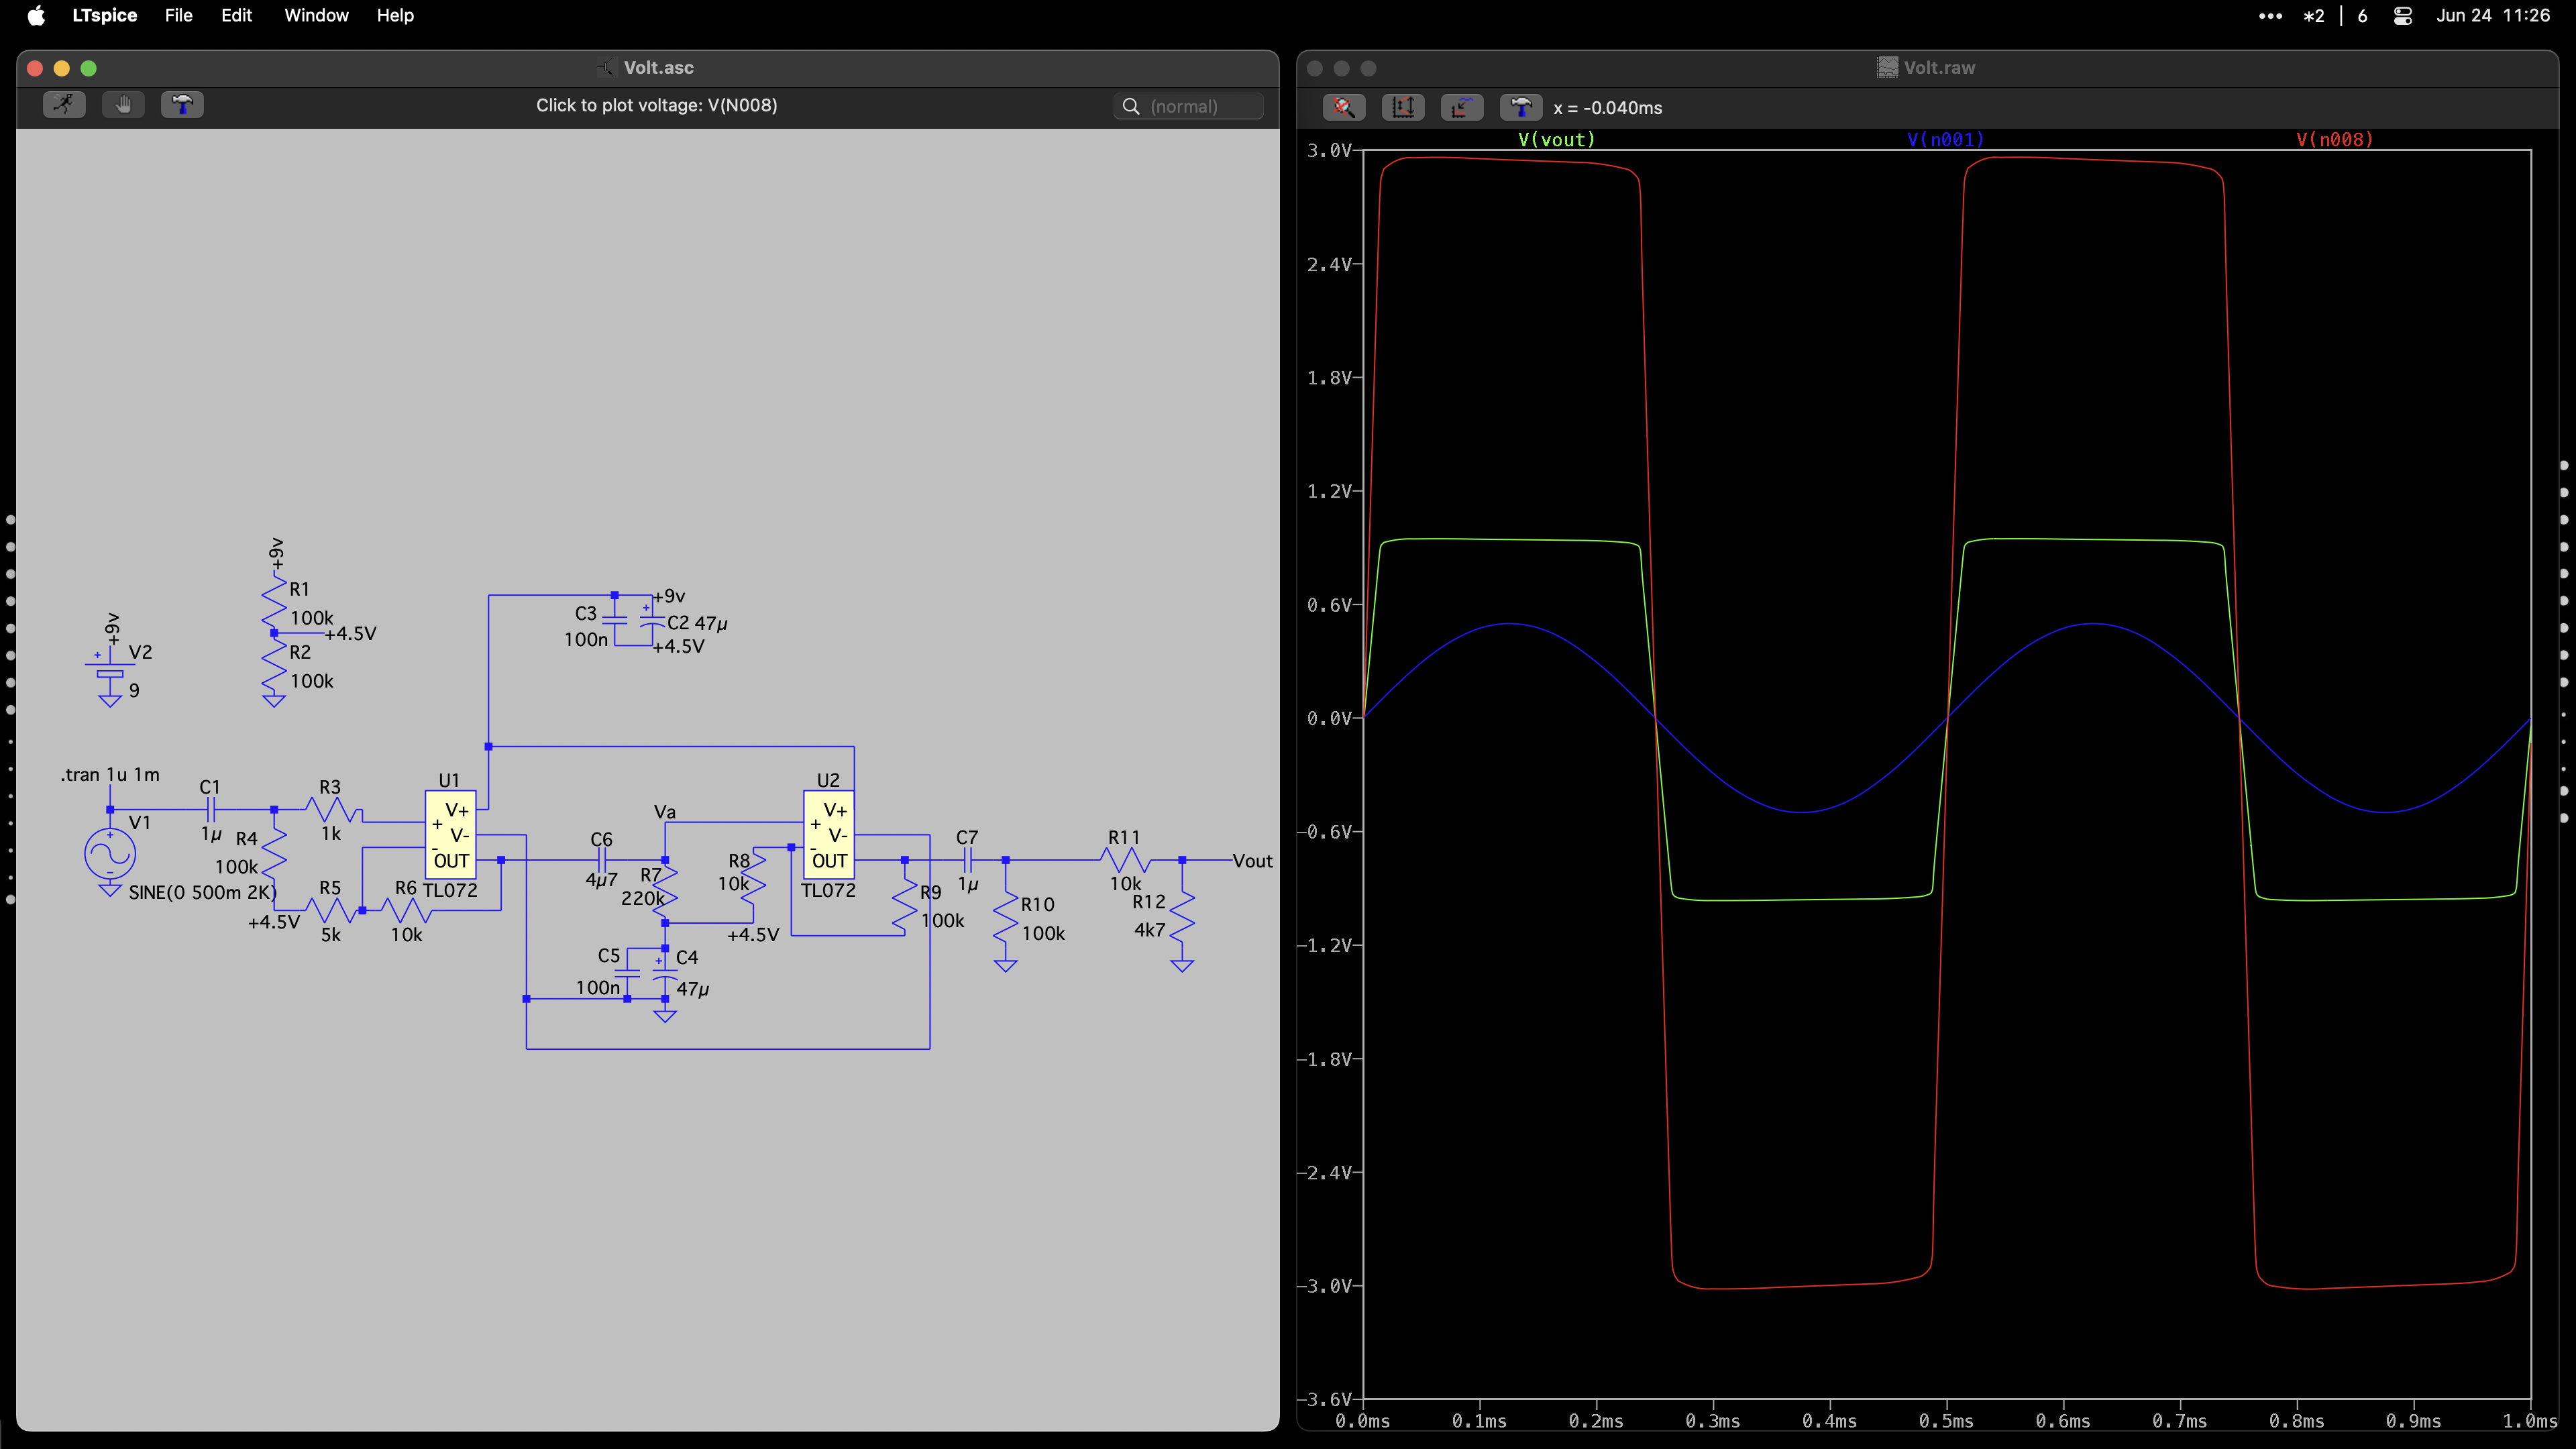
Task: Run the simulation with the running-man icon
Action: [x=64, y=105]
